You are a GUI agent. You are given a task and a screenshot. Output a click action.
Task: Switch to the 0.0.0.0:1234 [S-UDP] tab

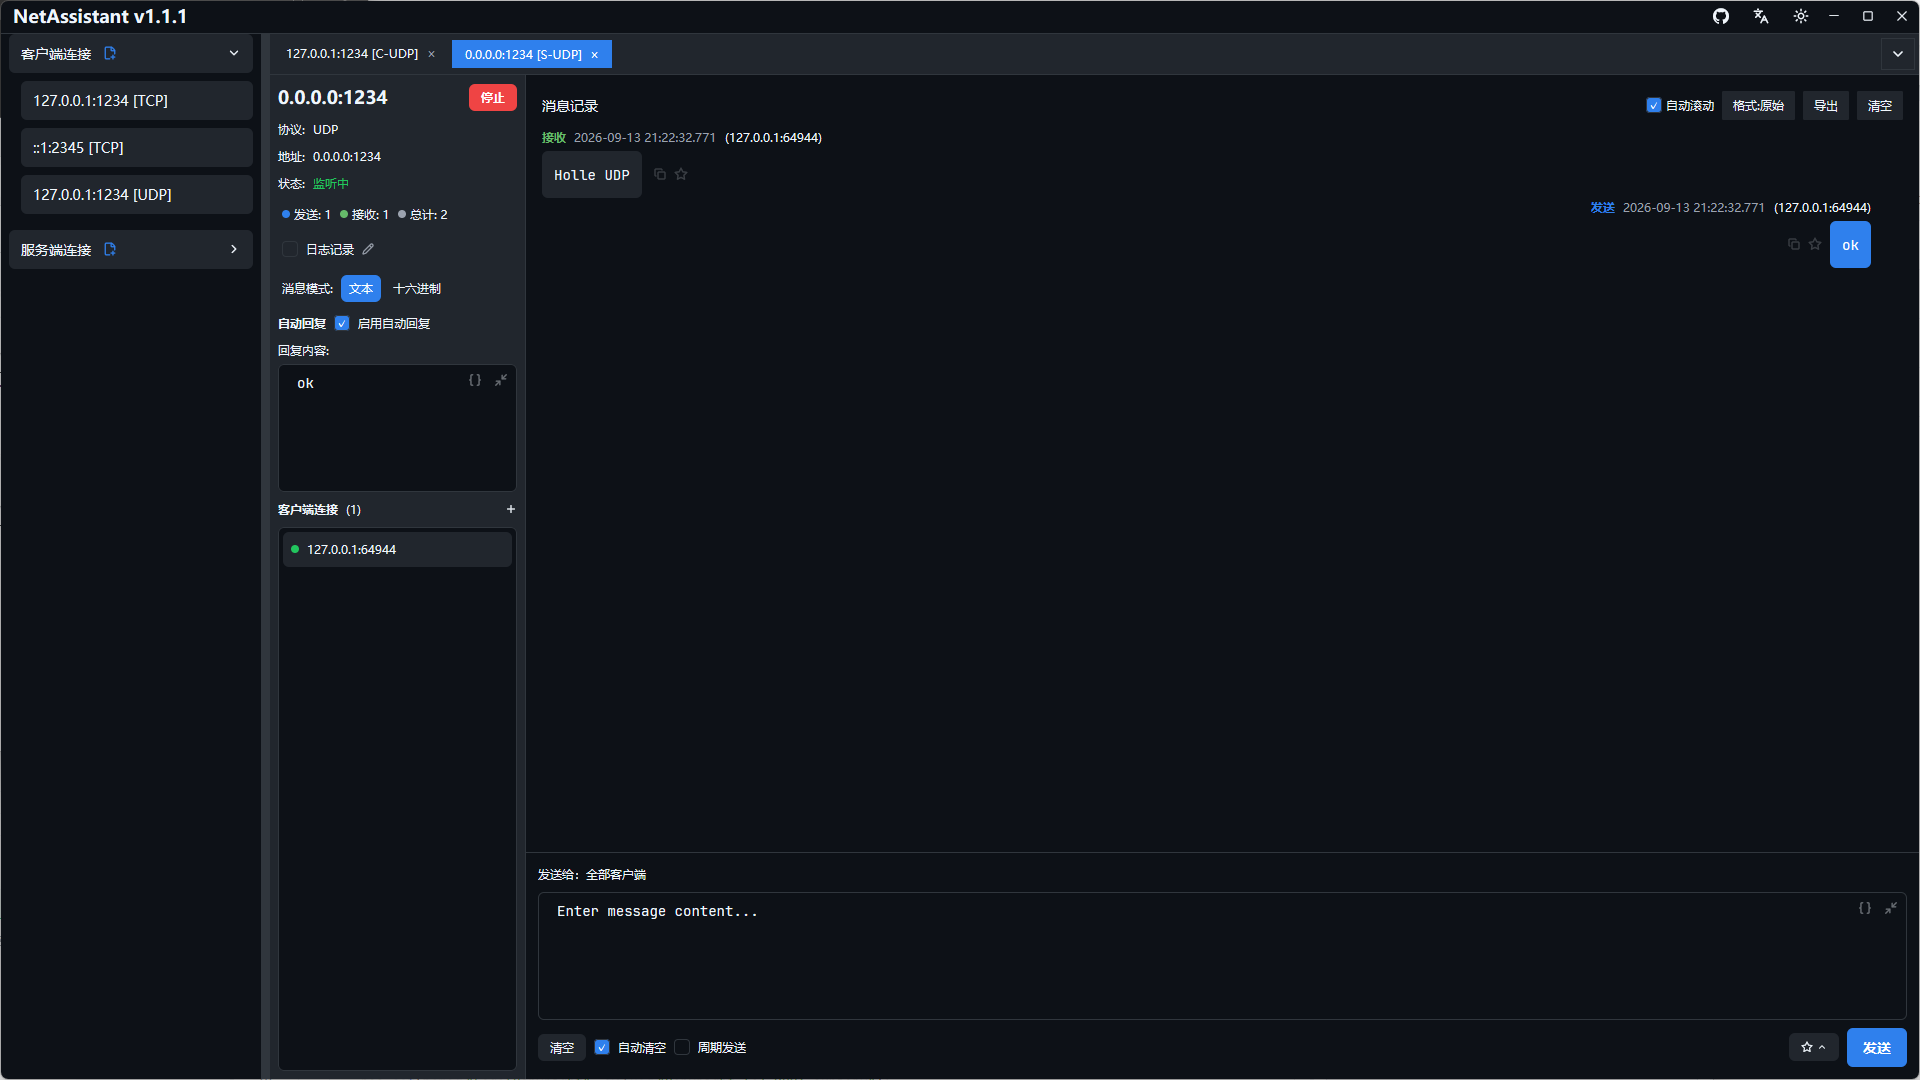point(523,55)
